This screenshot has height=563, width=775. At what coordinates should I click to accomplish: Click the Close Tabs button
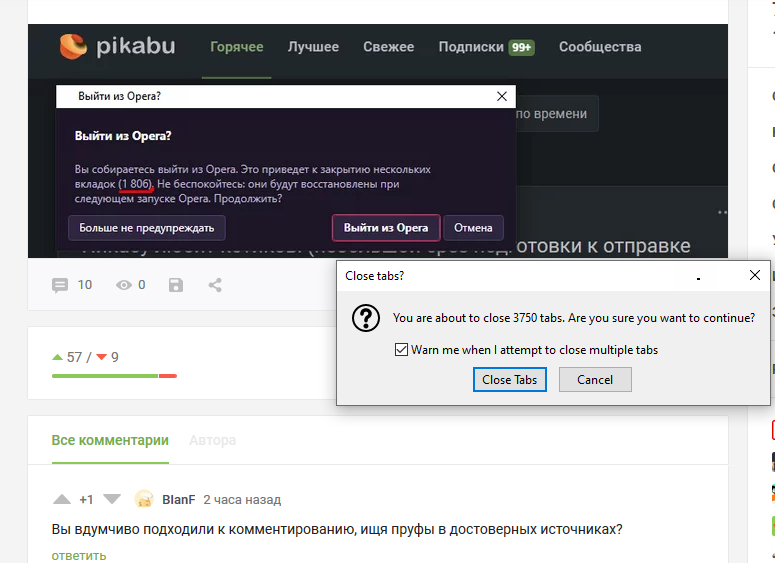510,380
